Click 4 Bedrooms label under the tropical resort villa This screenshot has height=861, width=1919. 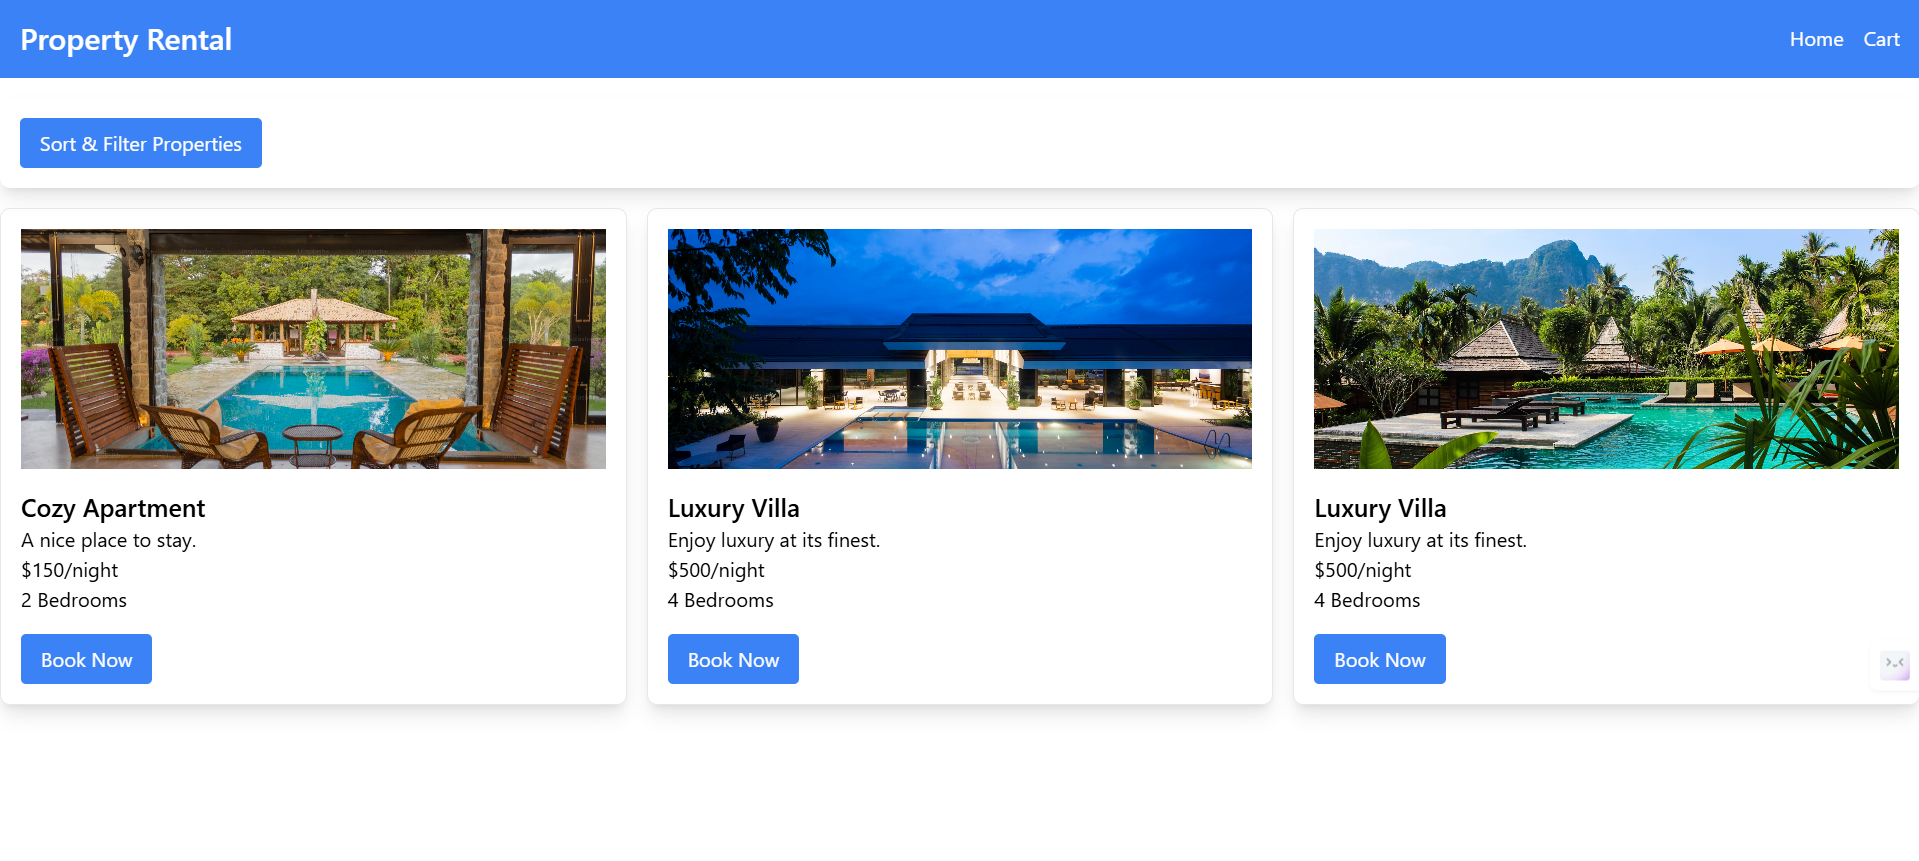[1367, 600]
